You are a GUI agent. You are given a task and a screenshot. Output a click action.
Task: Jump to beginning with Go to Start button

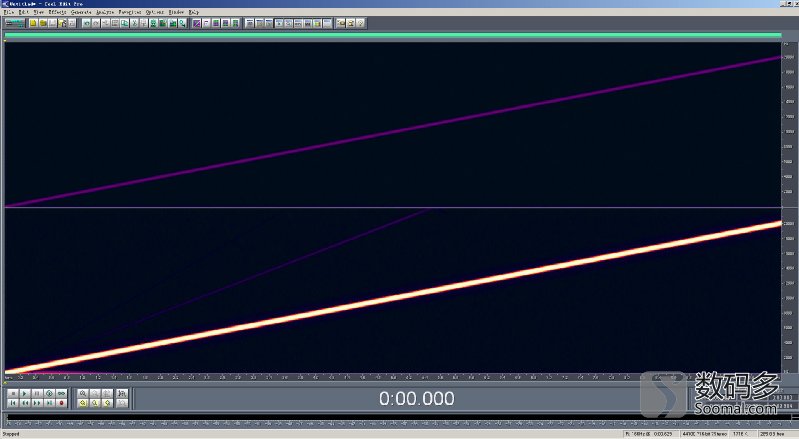tap(14, 403)
